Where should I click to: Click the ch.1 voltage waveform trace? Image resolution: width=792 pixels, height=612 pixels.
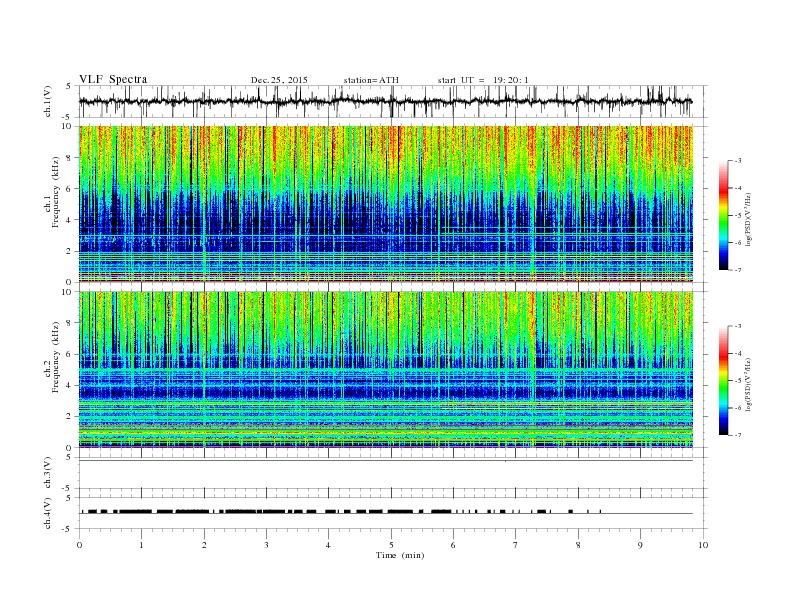pos(385,101)
